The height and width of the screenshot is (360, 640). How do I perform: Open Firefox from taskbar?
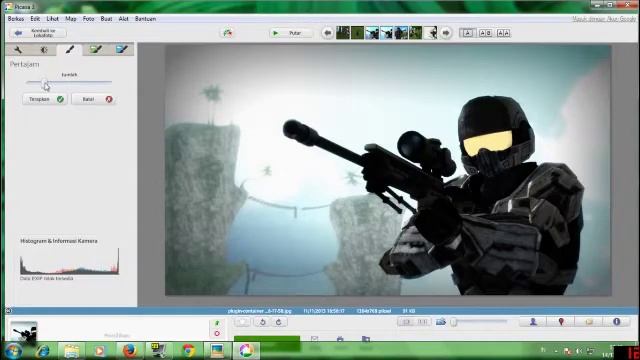coord(129,351)
